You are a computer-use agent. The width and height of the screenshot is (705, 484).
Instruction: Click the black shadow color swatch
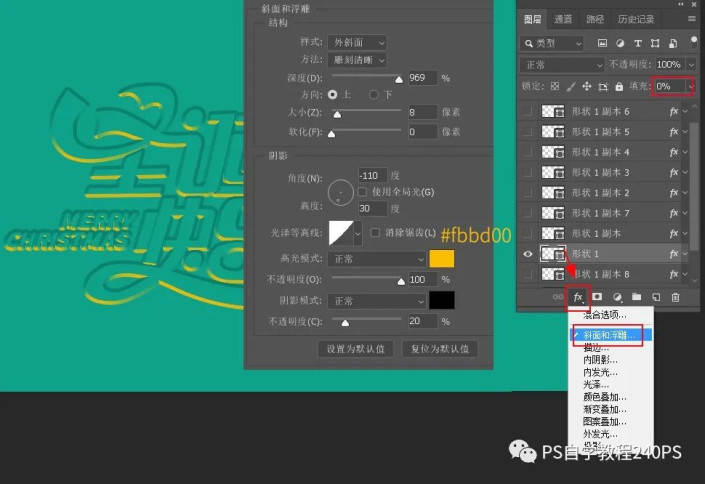click(x=442, y=300)
